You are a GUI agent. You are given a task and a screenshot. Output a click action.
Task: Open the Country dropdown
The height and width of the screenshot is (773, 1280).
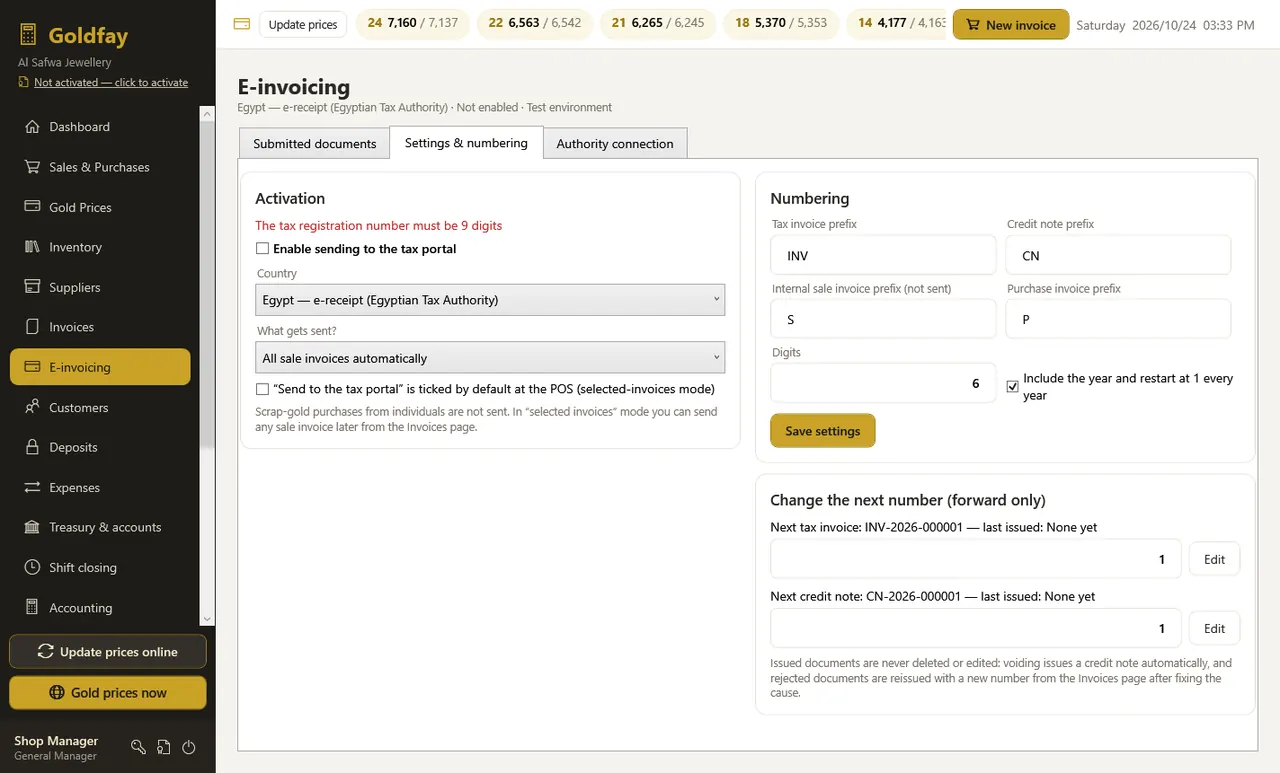490,300
